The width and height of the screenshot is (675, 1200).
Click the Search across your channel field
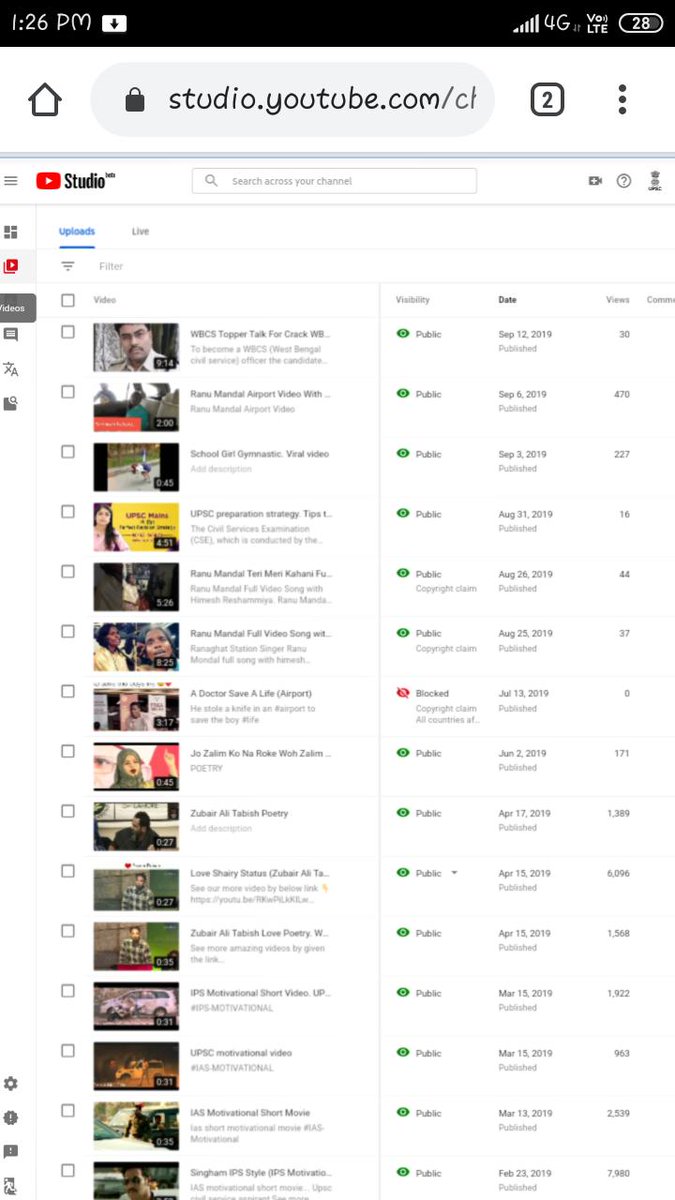(x=334, y=181)
